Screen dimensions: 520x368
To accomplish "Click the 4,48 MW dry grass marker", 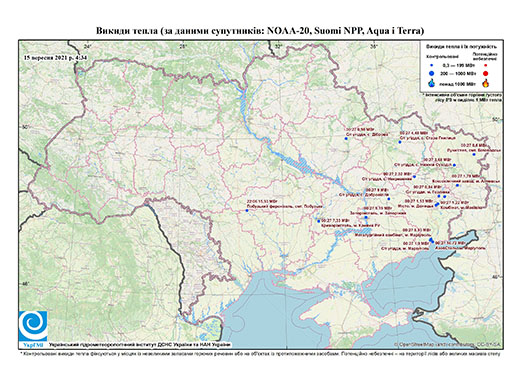I will 400,142.
